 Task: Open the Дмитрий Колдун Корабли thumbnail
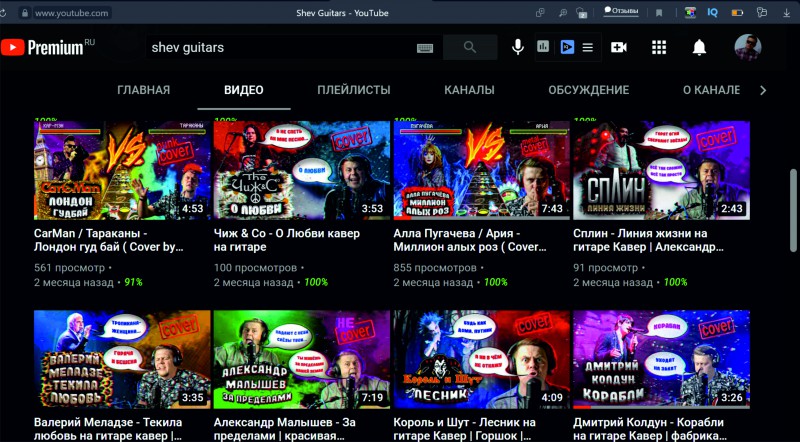(x=661, y=359)
